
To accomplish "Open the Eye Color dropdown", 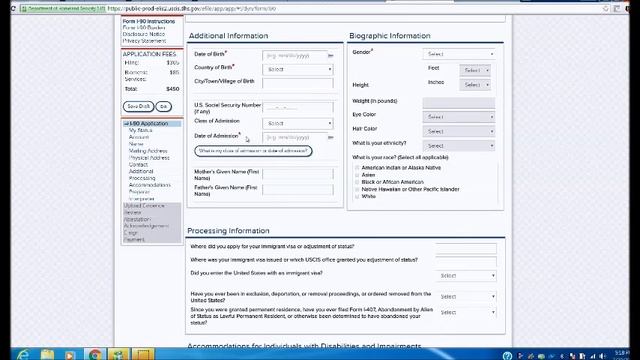I will click(459, 117).
